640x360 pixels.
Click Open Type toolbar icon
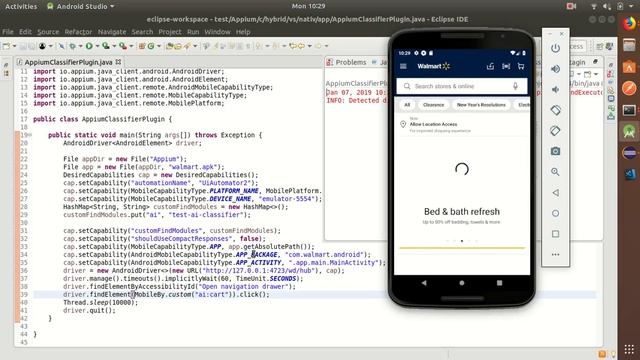[169, 46]
